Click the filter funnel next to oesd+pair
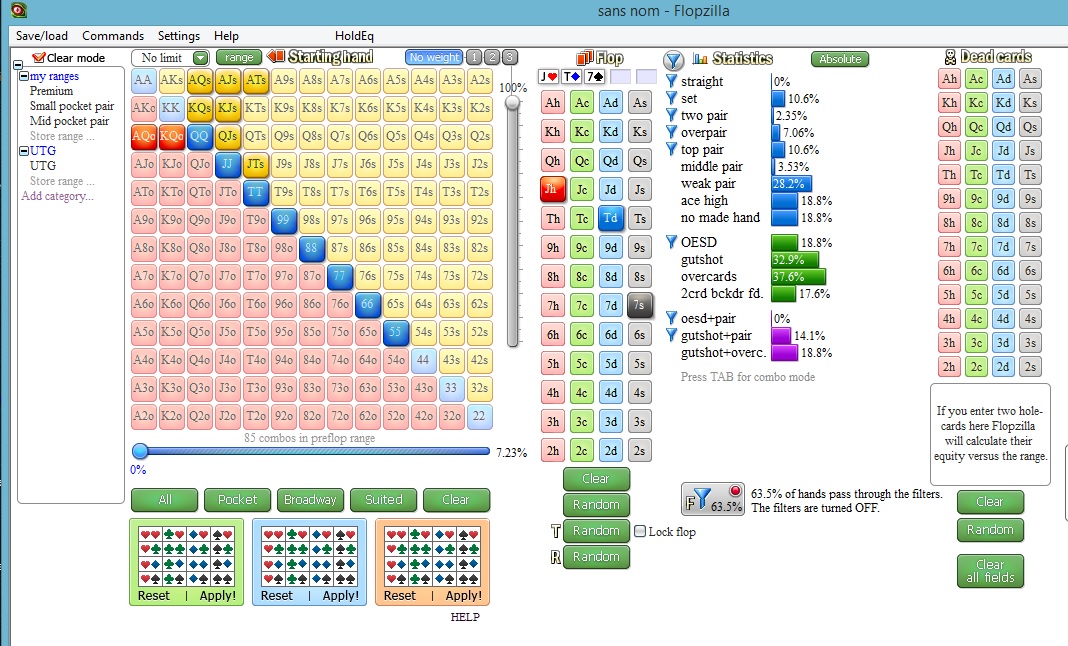 coord(672,318)
